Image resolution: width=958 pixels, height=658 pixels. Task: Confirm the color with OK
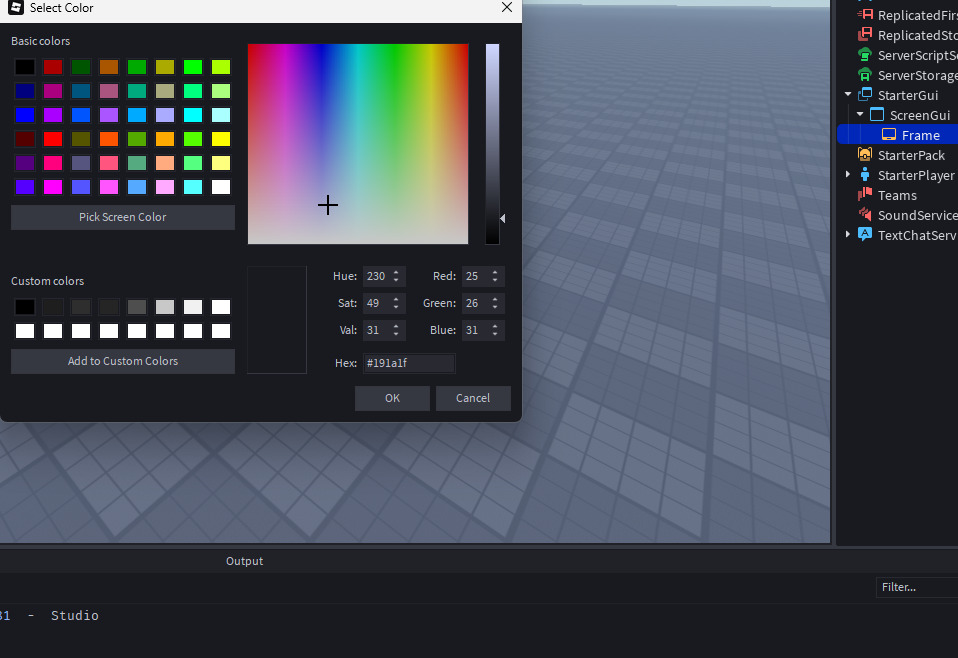pos(392,398)
